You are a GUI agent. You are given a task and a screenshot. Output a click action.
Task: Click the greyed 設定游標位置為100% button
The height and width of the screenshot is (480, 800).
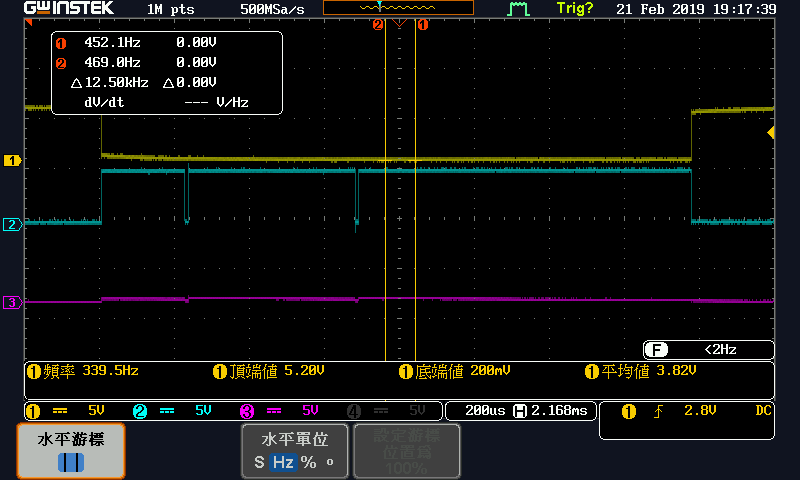(x=407, y=451)
